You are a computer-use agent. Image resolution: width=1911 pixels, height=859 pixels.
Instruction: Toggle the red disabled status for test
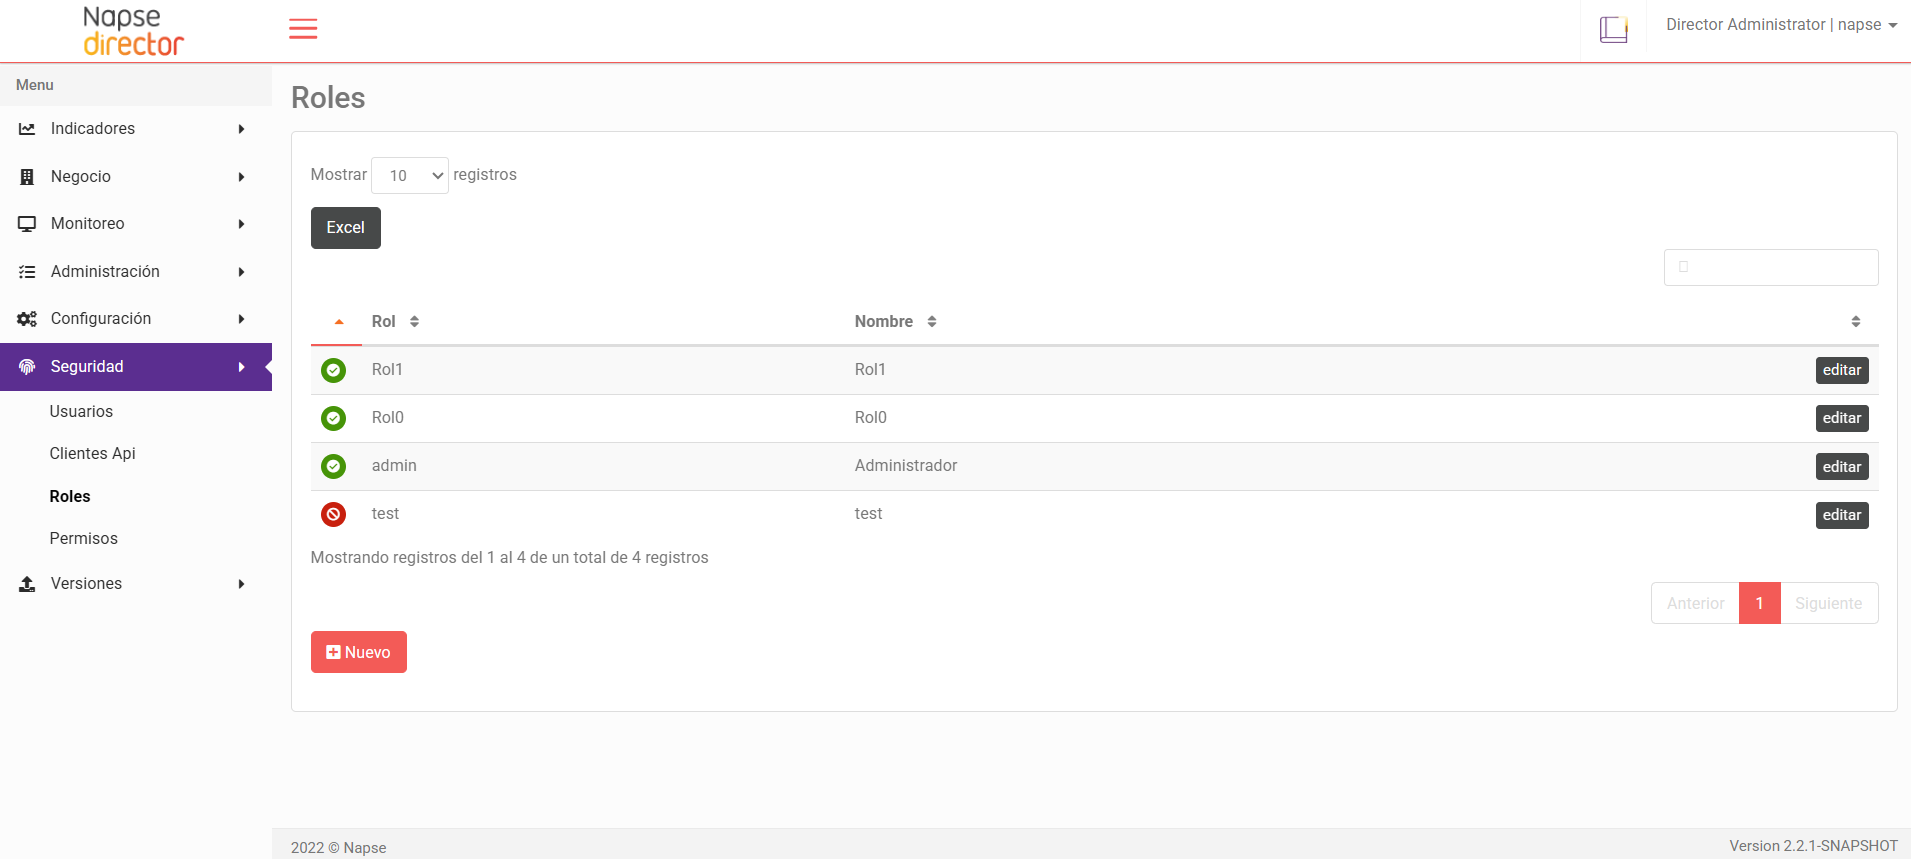[x=333, y=514]
